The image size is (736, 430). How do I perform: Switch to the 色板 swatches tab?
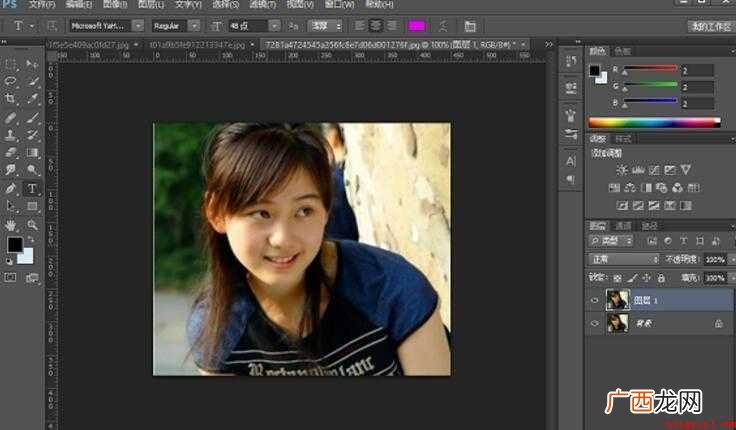(x=623, y=52)
